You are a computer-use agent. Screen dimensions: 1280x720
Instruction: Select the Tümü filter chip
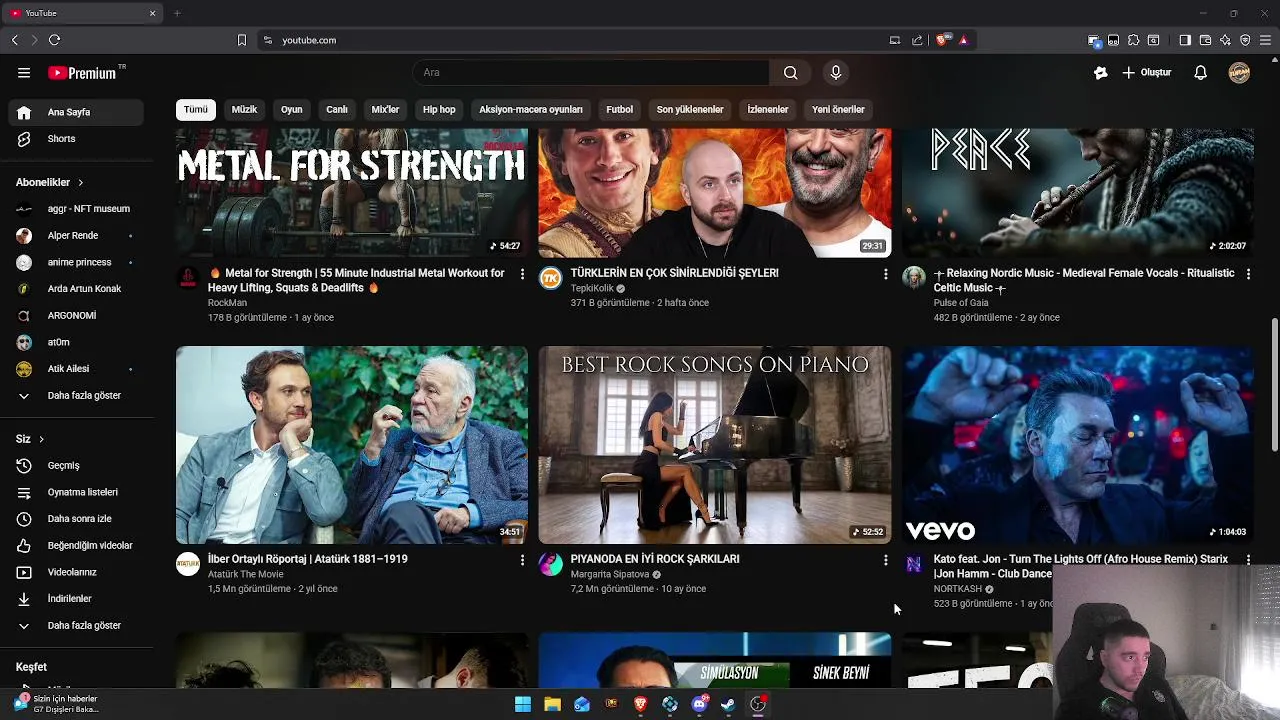[196, 109]
